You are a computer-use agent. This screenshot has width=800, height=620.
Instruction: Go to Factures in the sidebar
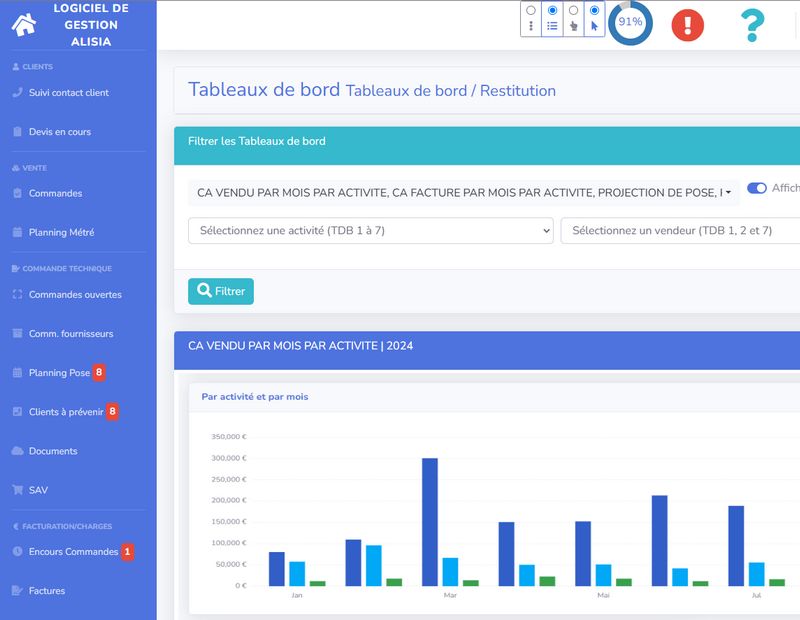(x=47, y=591)
